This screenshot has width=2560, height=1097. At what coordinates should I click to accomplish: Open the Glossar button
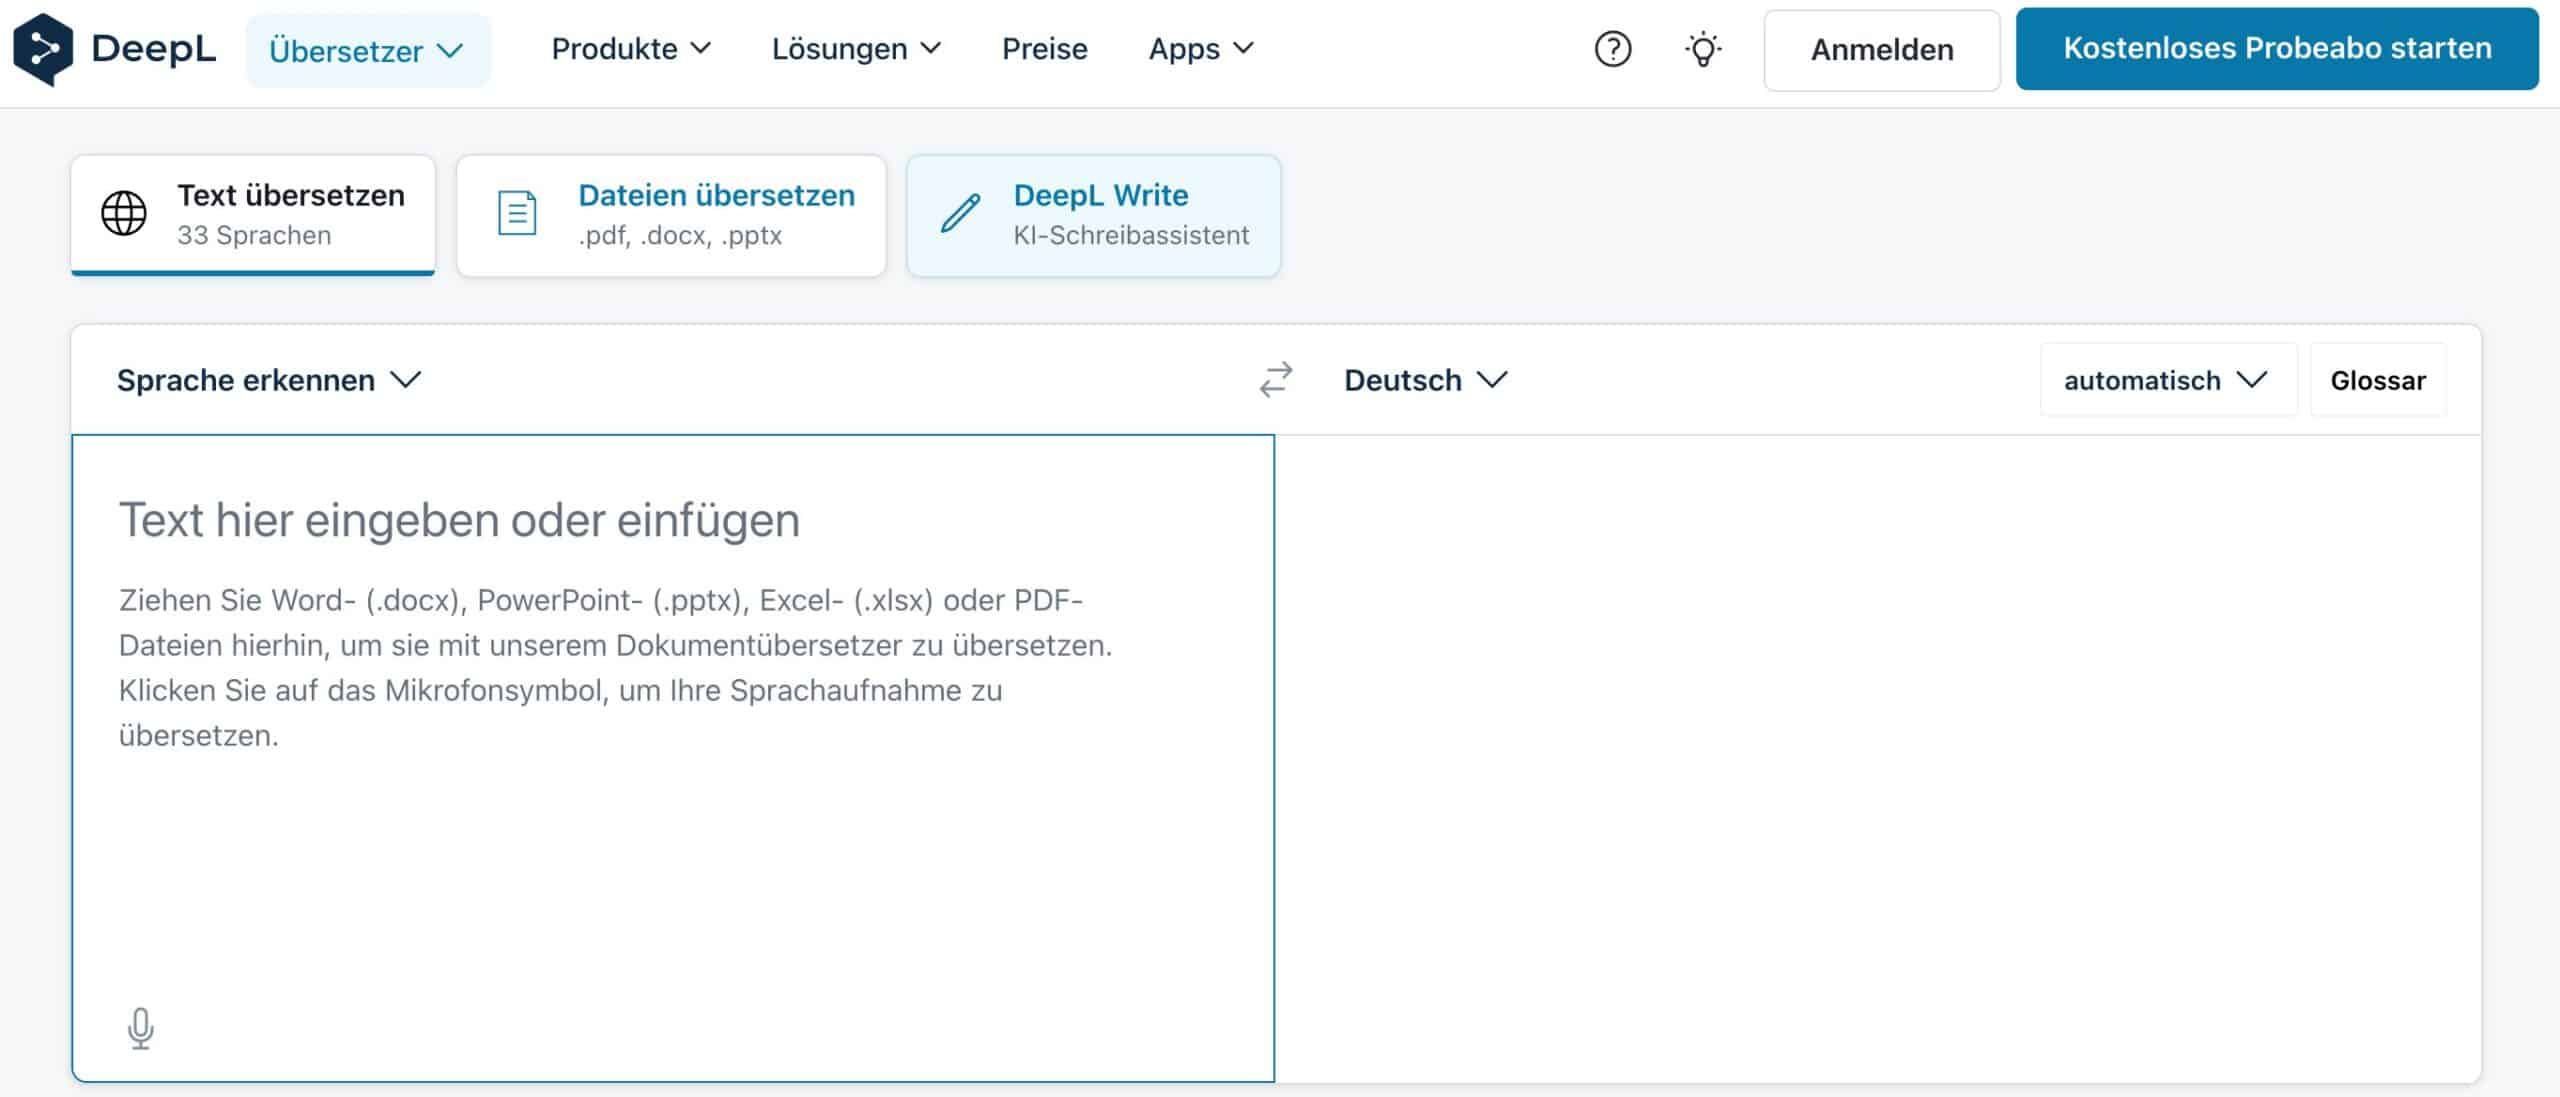pos(2378,380)
